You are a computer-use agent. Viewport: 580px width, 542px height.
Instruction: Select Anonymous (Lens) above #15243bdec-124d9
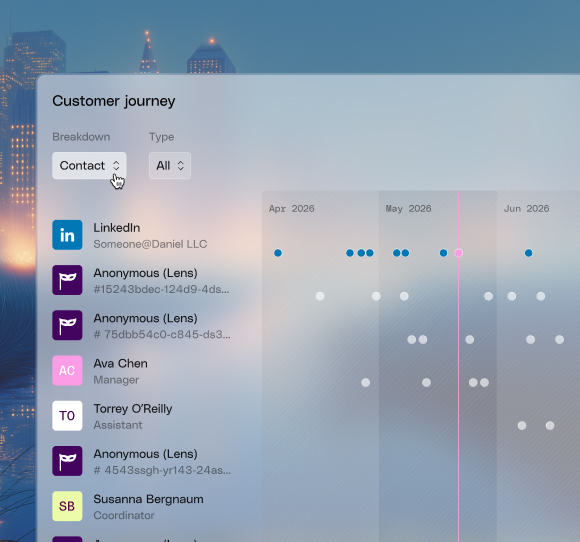tap(145, 273)
